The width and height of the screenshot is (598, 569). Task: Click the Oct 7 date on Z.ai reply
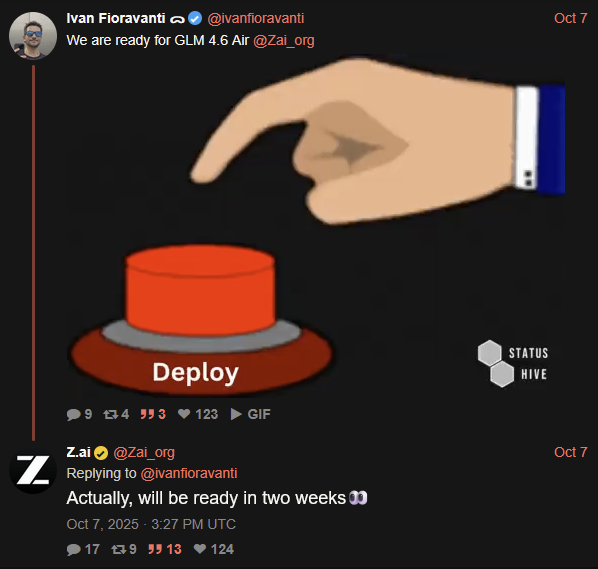pyautogui.click(x=571, y=452)
